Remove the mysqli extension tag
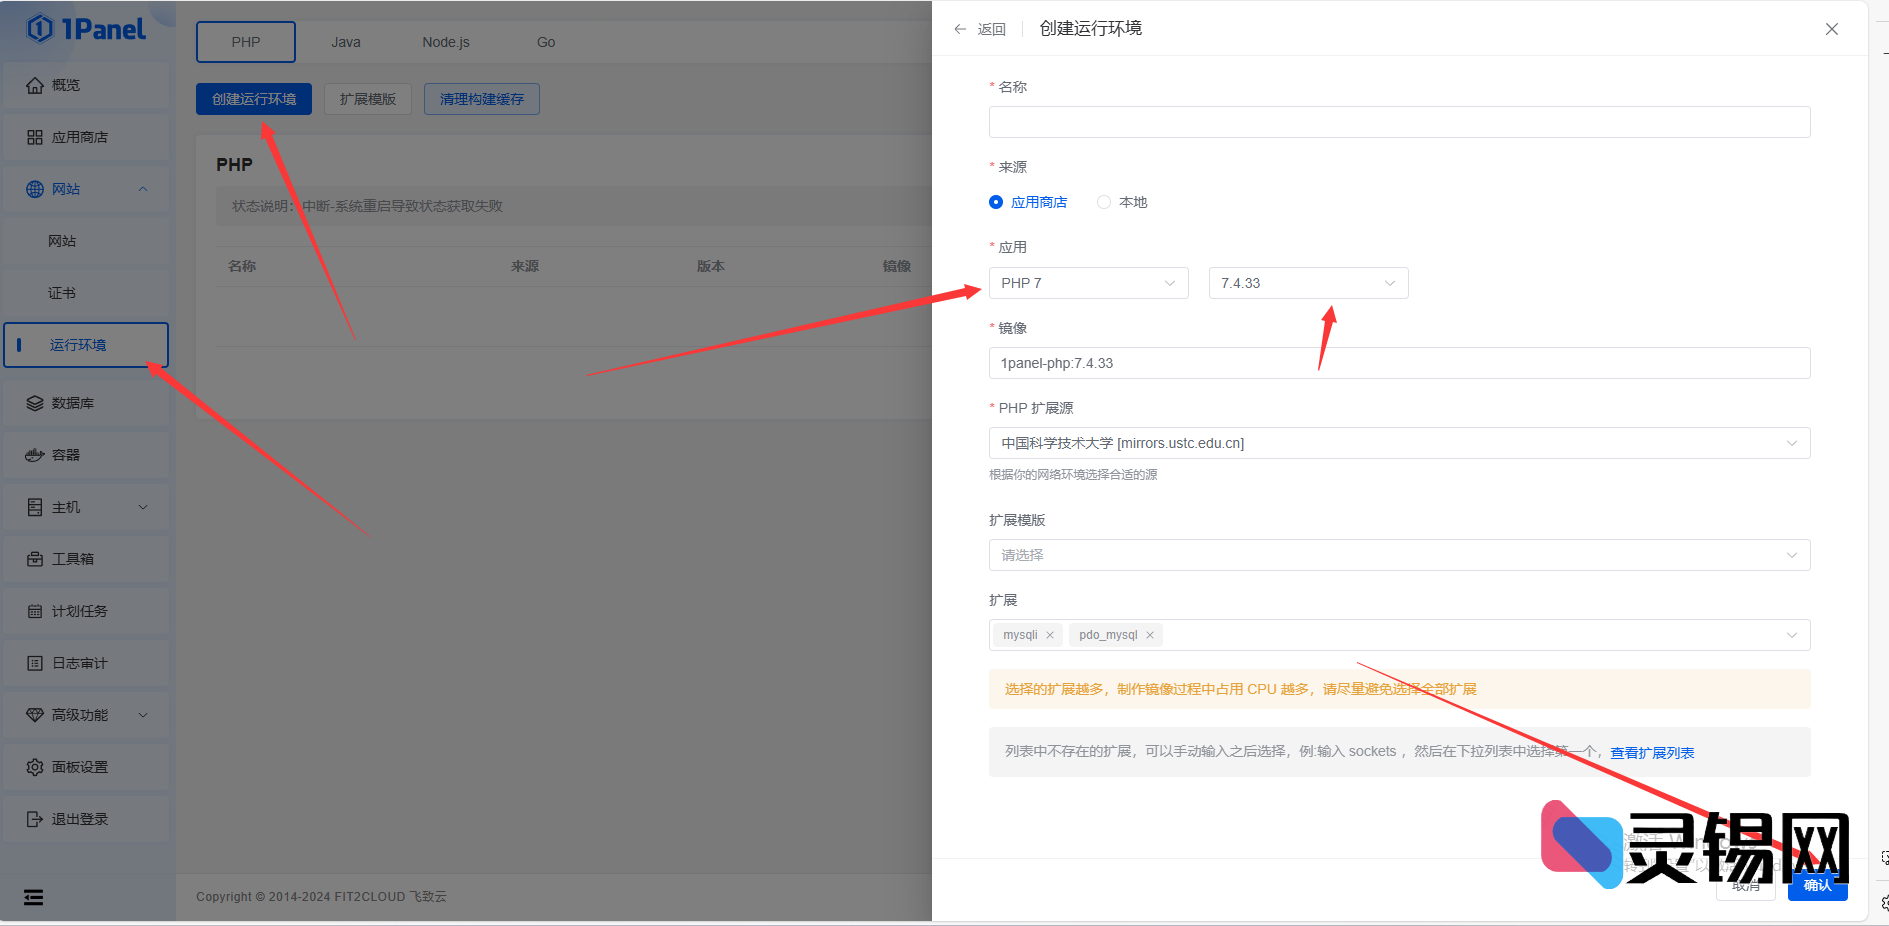 [1050, 635]
